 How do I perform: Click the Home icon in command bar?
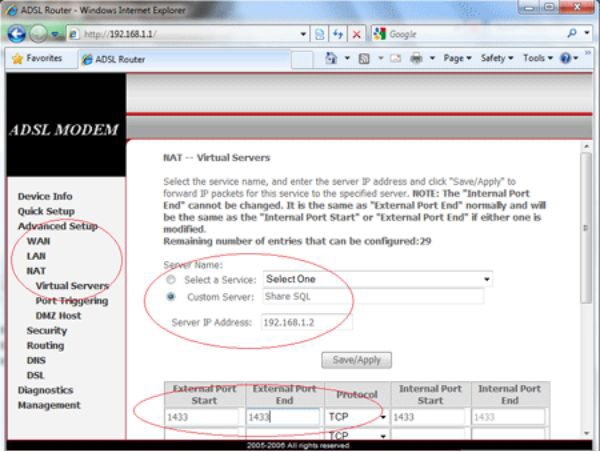point(332,58)
